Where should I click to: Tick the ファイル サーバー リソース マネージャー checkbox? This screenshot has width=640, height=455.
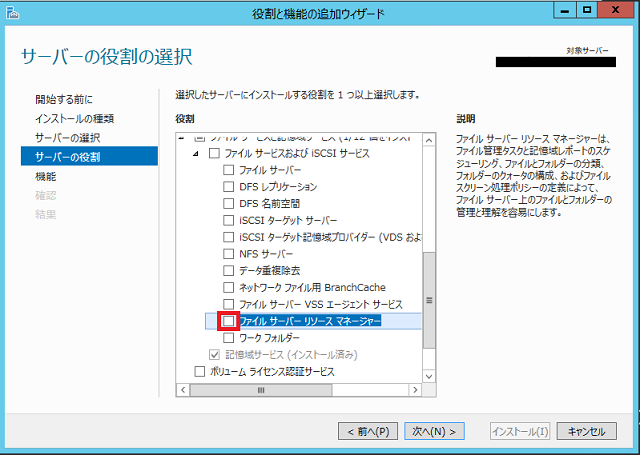(229, 321)
